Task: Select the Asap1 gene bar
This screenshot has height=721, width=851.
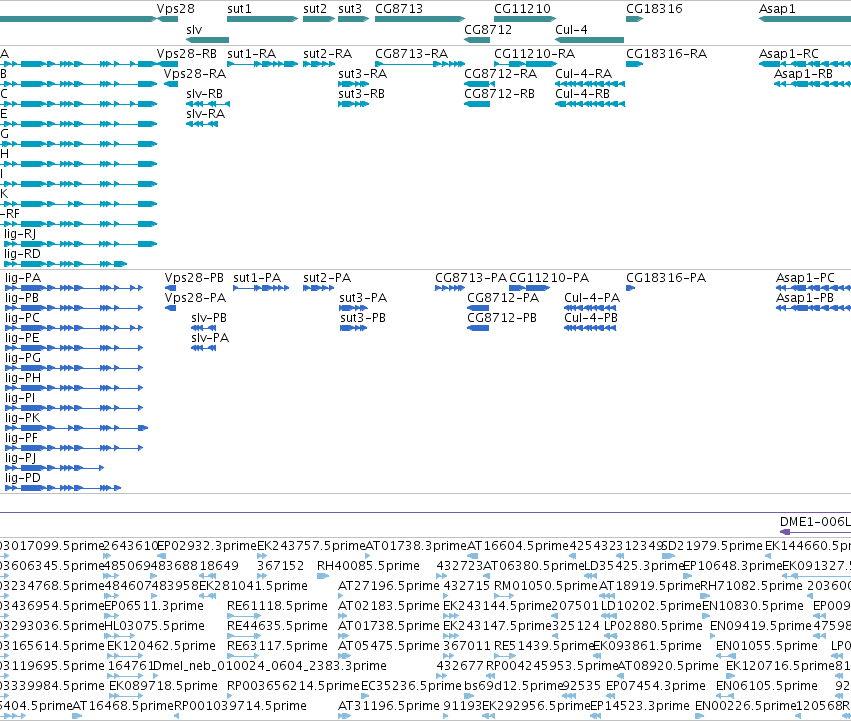Action: point(805,19)
